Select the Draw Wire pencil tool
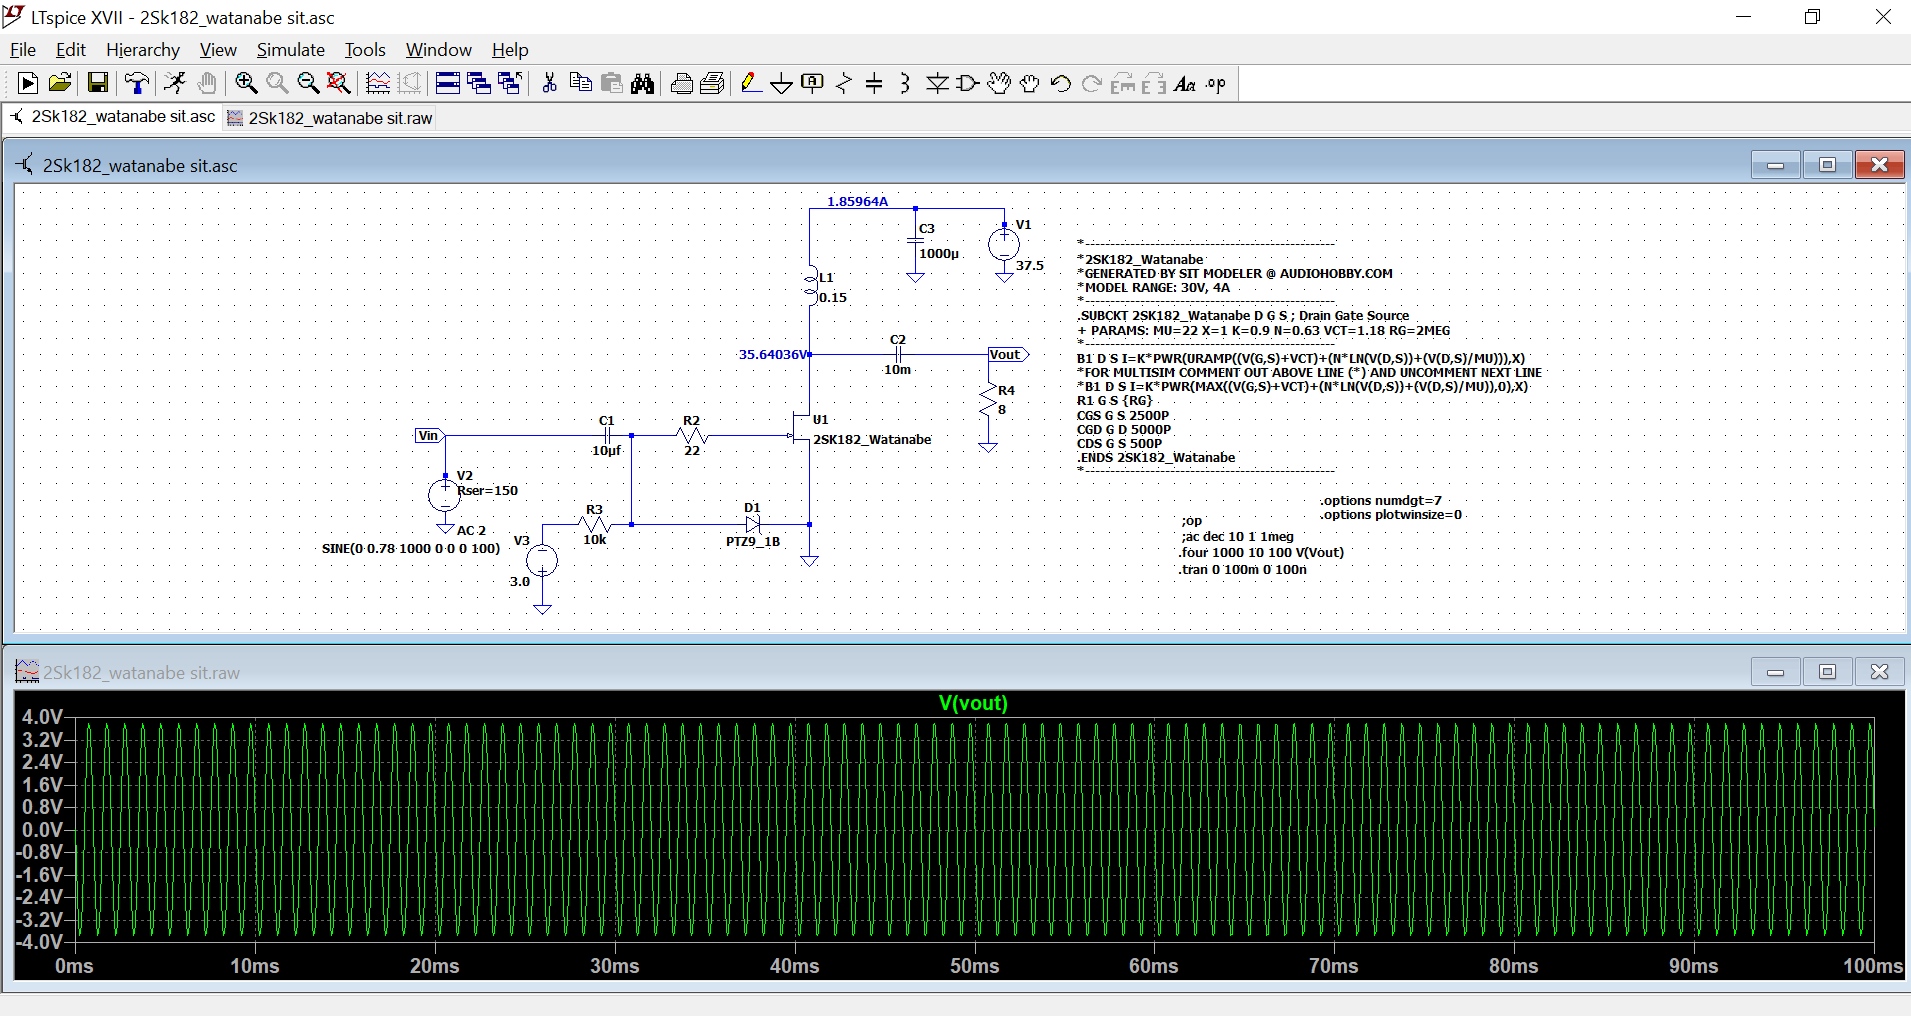 point(751,84)
